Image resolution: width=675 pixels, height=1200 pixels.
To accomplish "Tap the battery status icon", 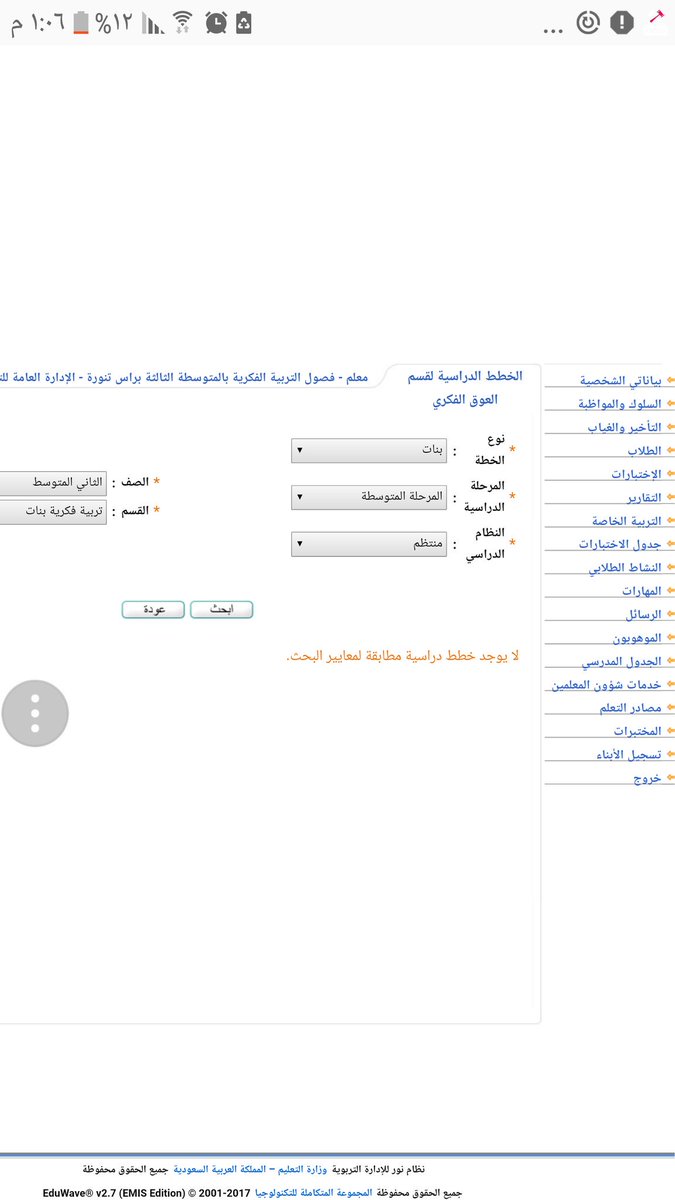I will pyautogui.click(x=80, y=22).
